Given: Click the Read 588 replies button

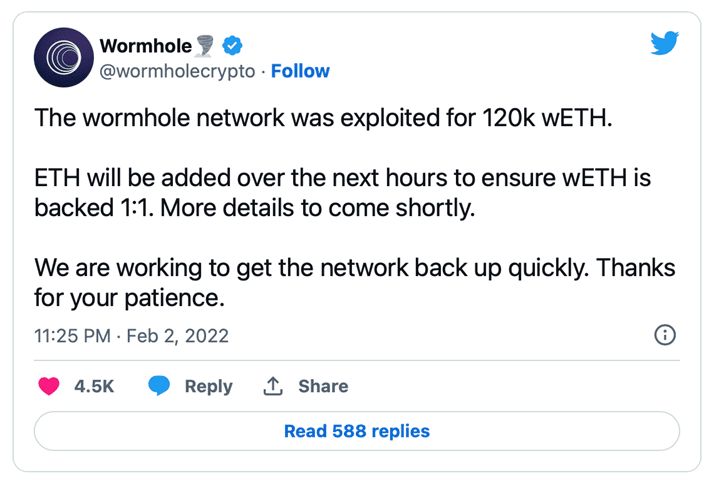Looking at the screenshot, I should pyautogui.click(x=357, y=431).
